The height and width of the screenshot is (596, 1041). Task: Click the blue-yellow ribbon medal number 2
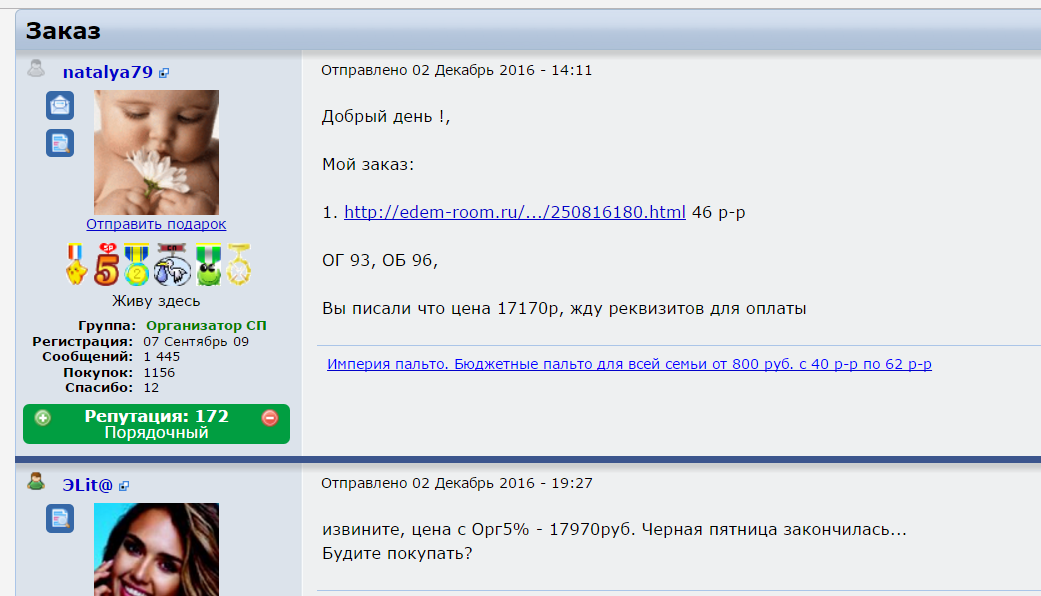[137, 264]
